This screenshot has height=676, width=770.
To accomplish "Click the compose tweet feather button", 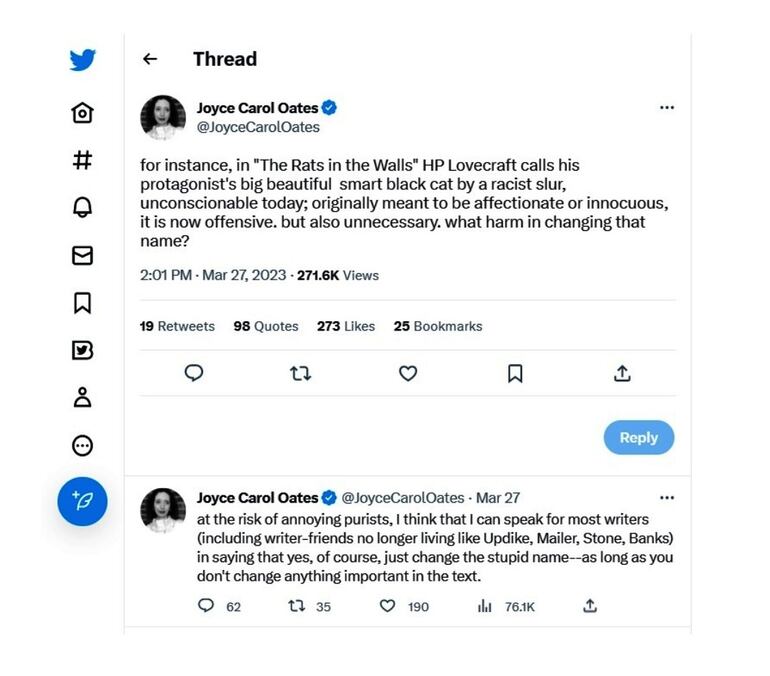I will tap(83, 501).
